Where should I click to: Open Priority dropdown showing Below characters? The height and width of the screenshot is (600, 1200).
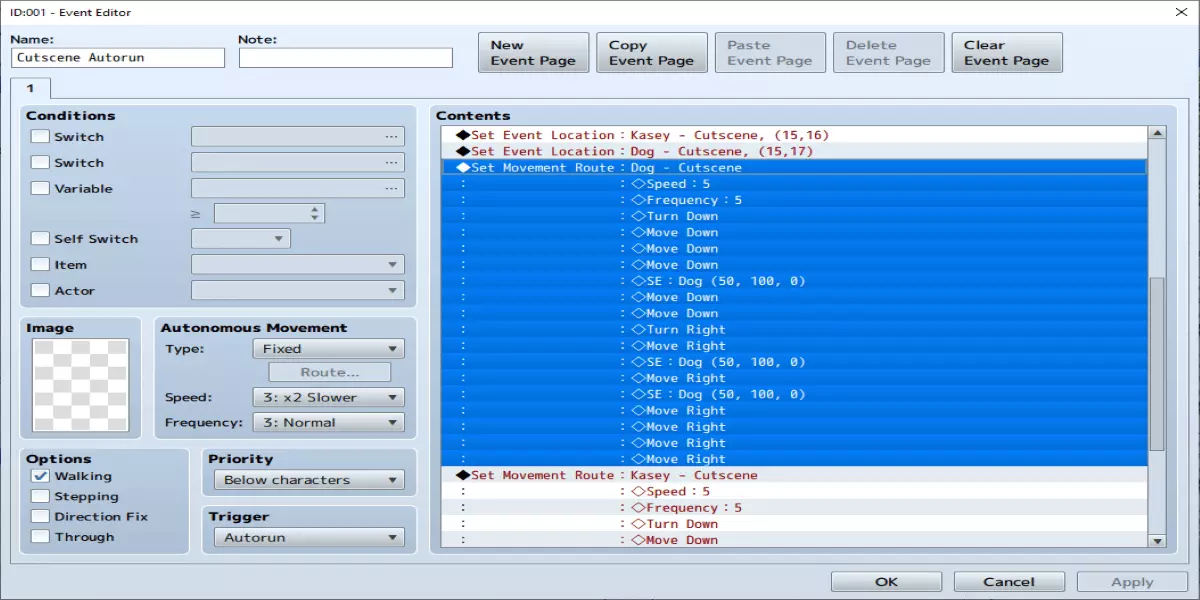[x=309, y=480]
